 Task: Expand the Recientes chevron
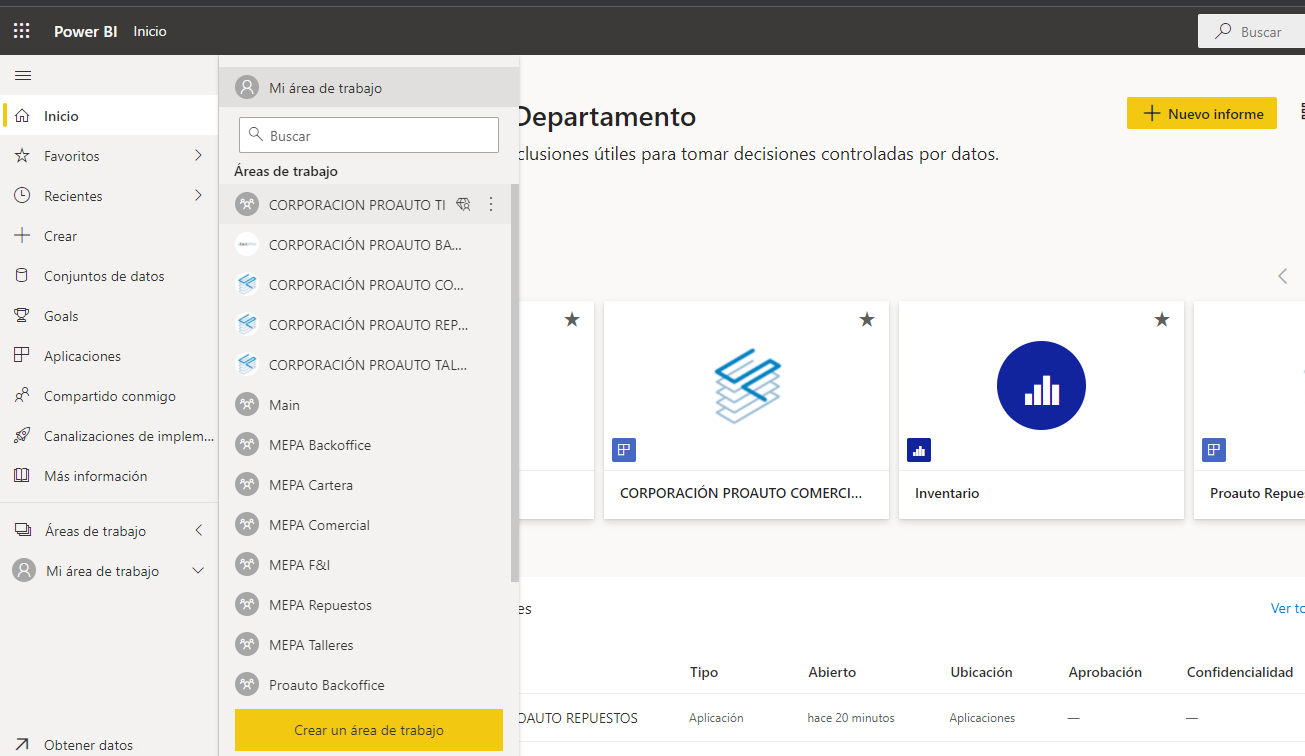click(198, 196)
